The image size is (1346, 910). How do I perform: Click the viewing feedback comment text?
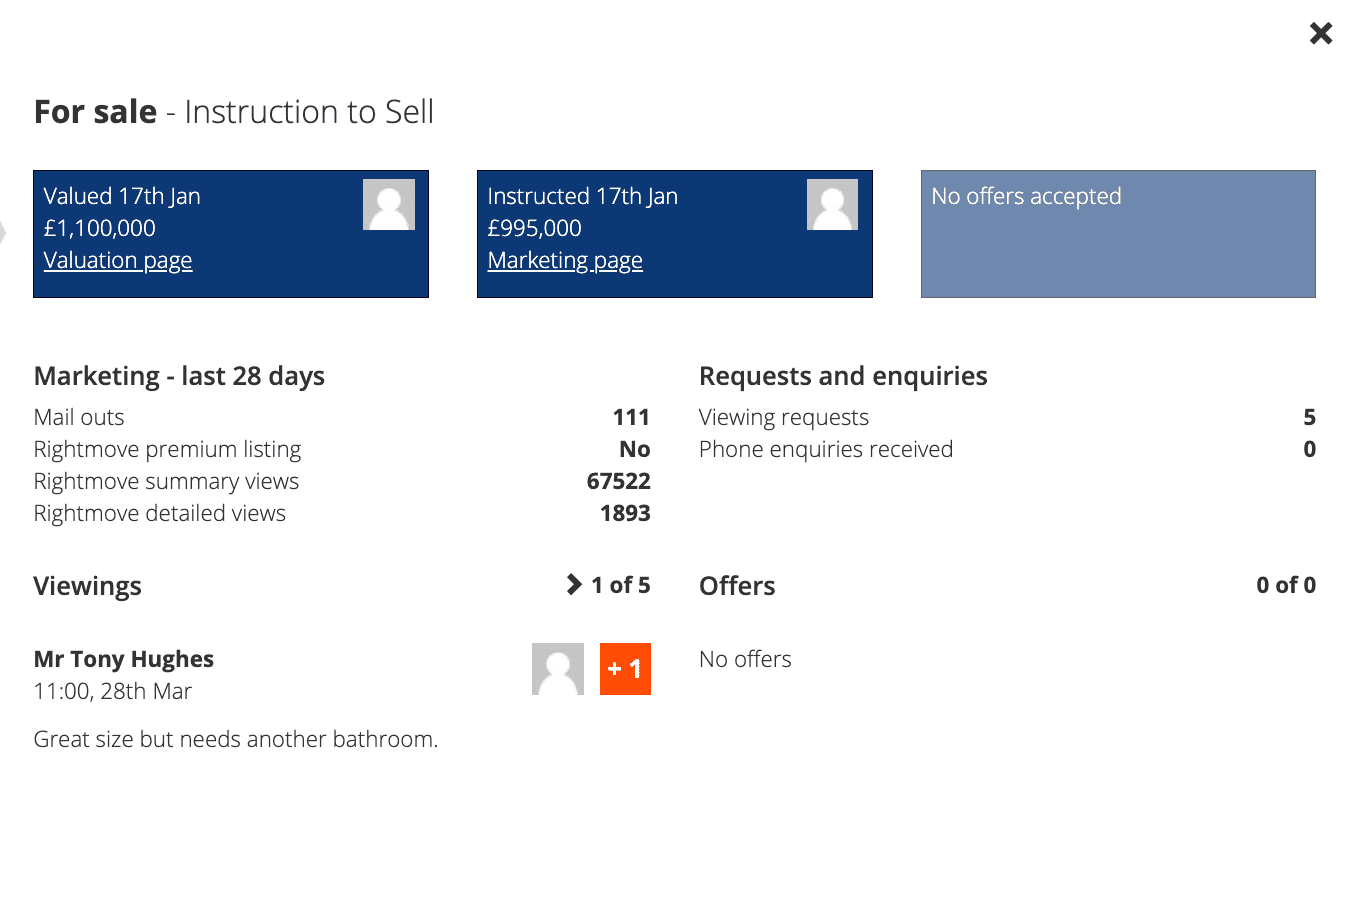tap(236, 739)
